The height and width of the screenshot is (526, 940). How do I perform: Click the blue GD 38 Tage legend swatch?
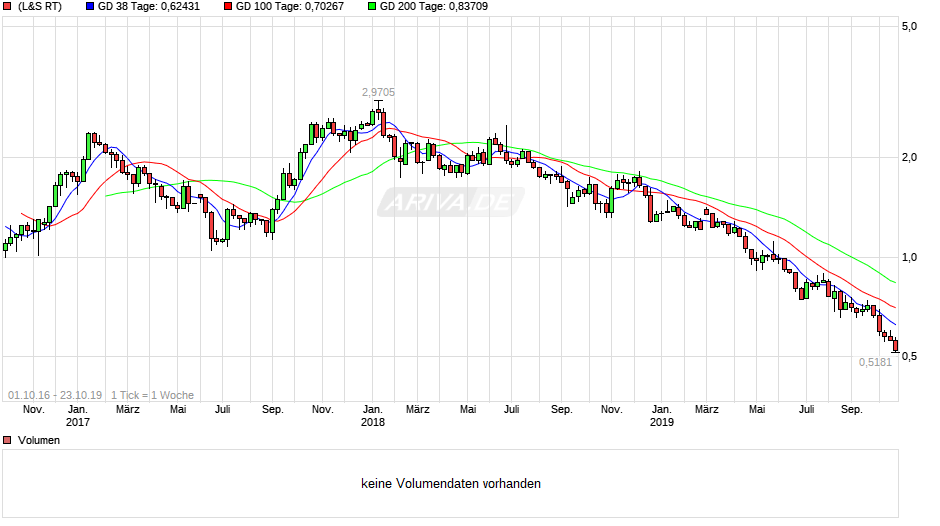coord(90,7)
